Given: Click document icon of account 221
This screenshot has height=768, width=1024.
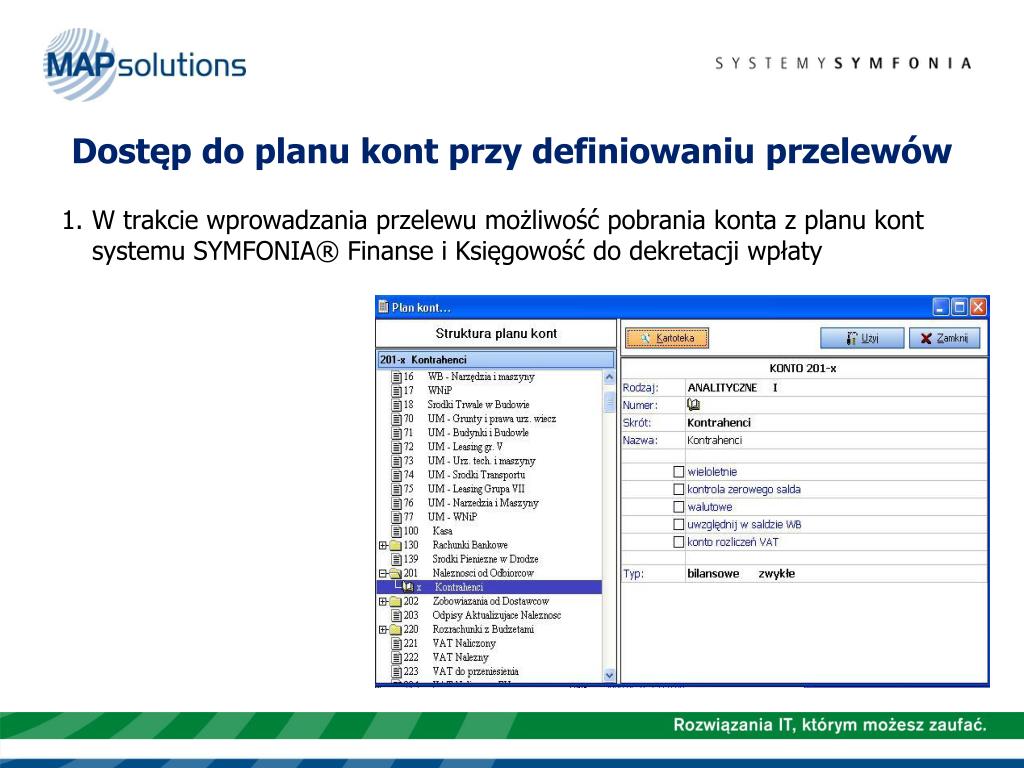Looking at the screenshot, I should 396,643.
